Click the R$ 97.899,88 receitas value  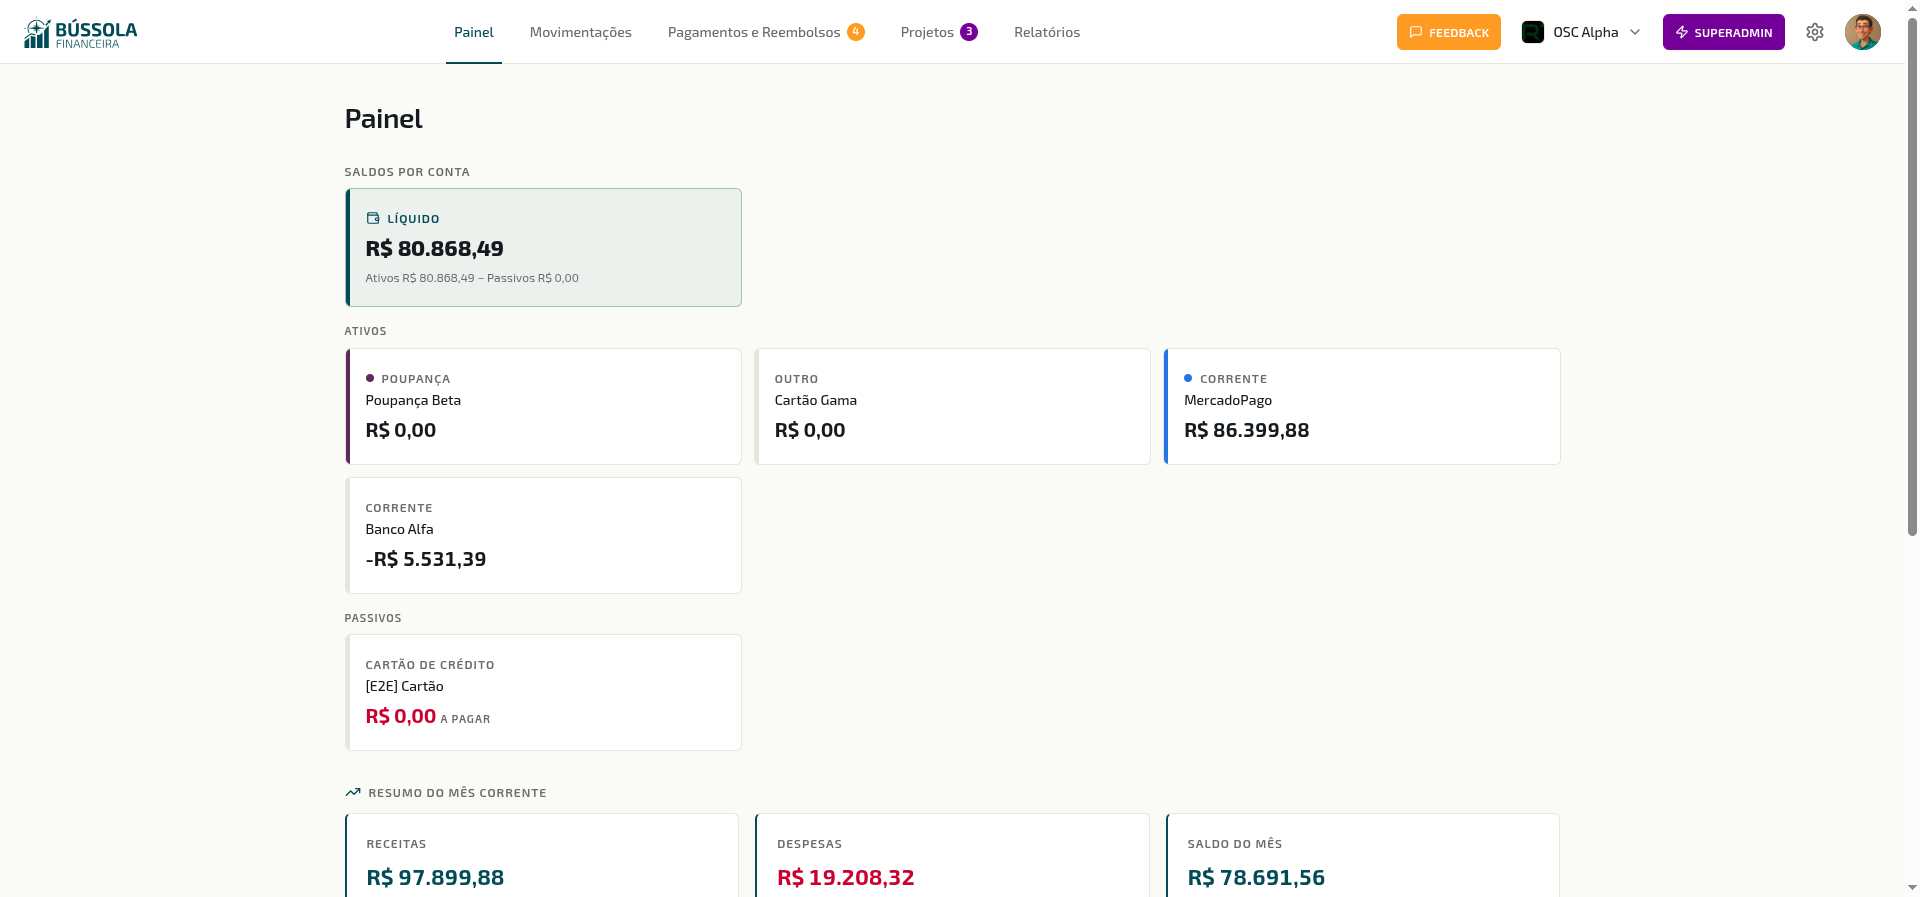point(436,877)
